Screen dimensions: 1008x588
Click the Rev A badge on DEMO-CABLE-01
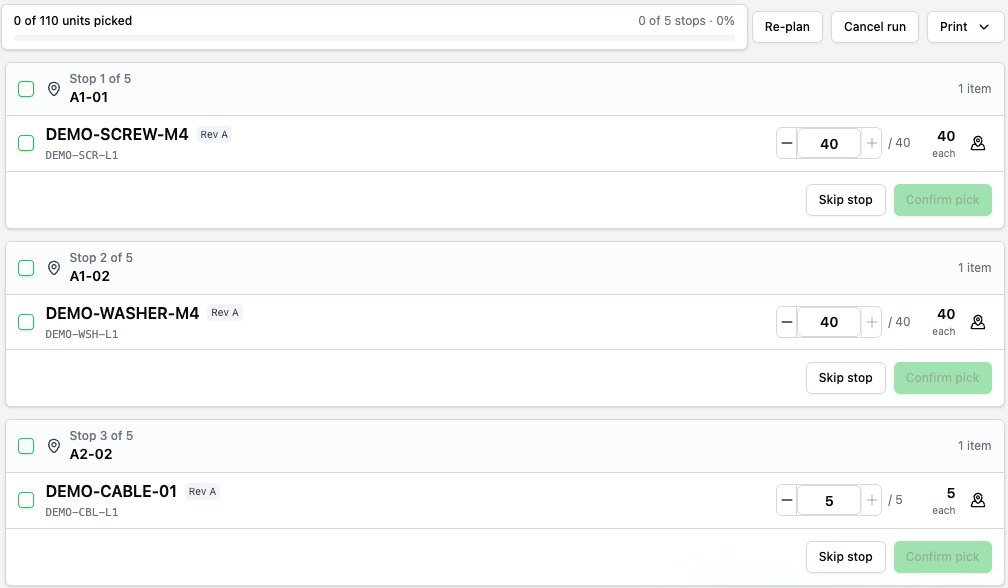point(202,491)
